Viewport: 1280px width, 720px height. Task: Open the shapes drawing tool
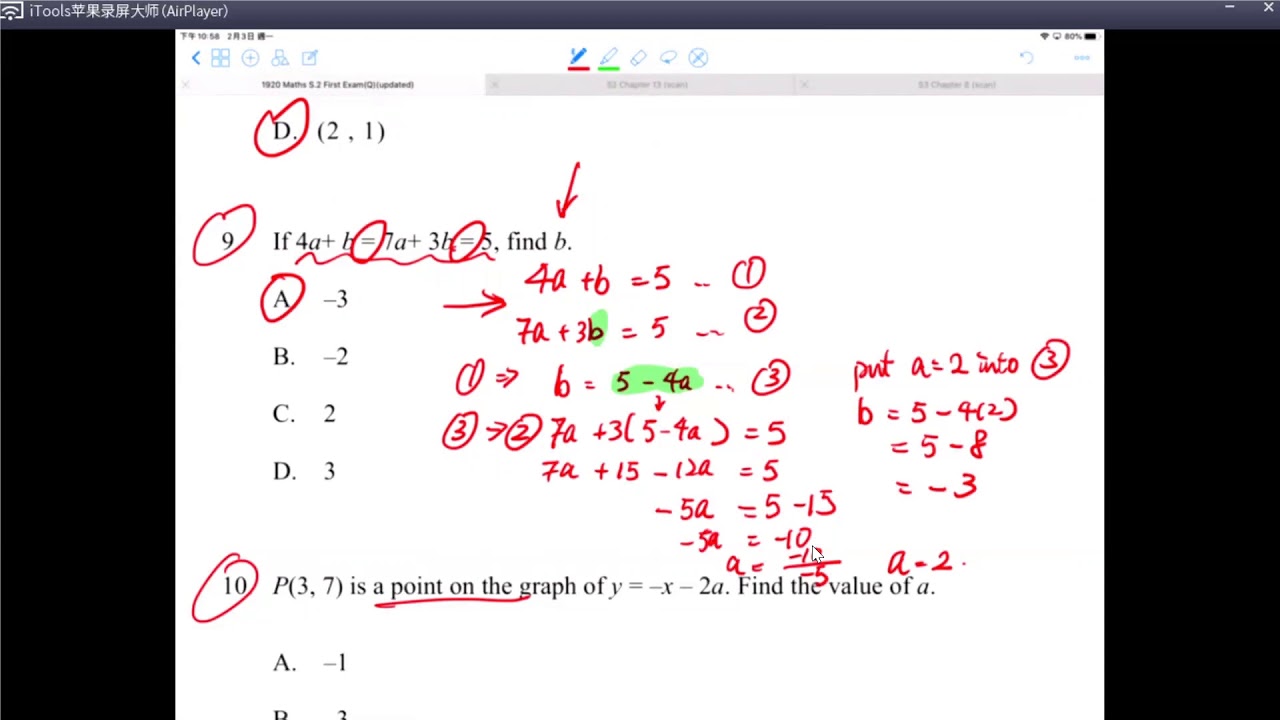click(x=280, y=58)
